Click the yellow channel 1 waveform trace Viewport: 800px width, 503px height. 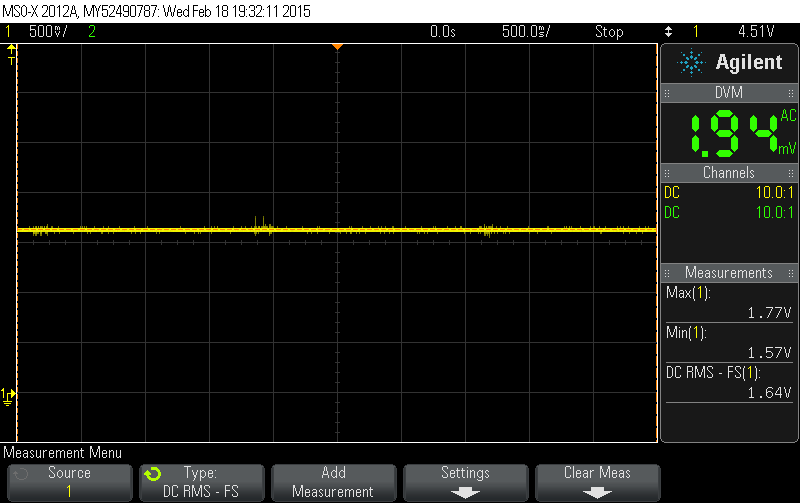337,230
